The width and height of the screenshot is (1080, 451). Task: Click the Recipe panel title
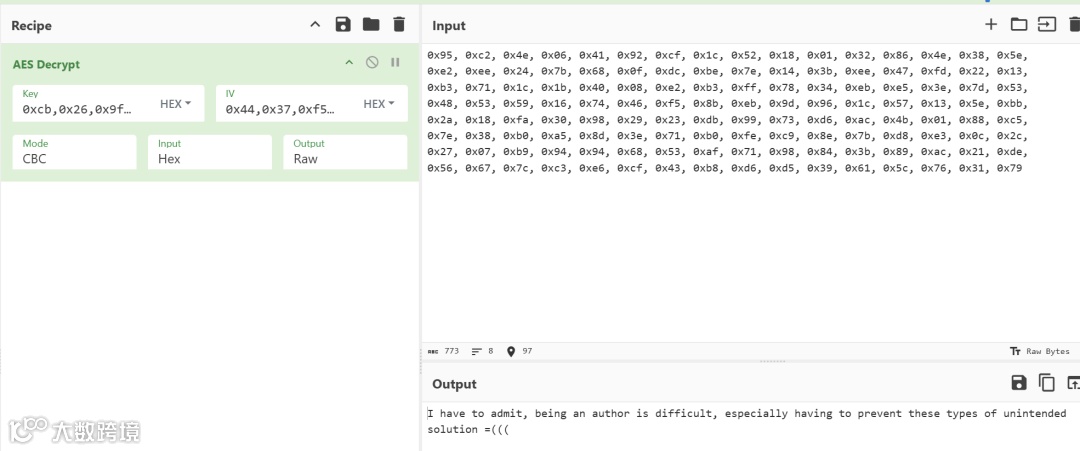point(31,25)
